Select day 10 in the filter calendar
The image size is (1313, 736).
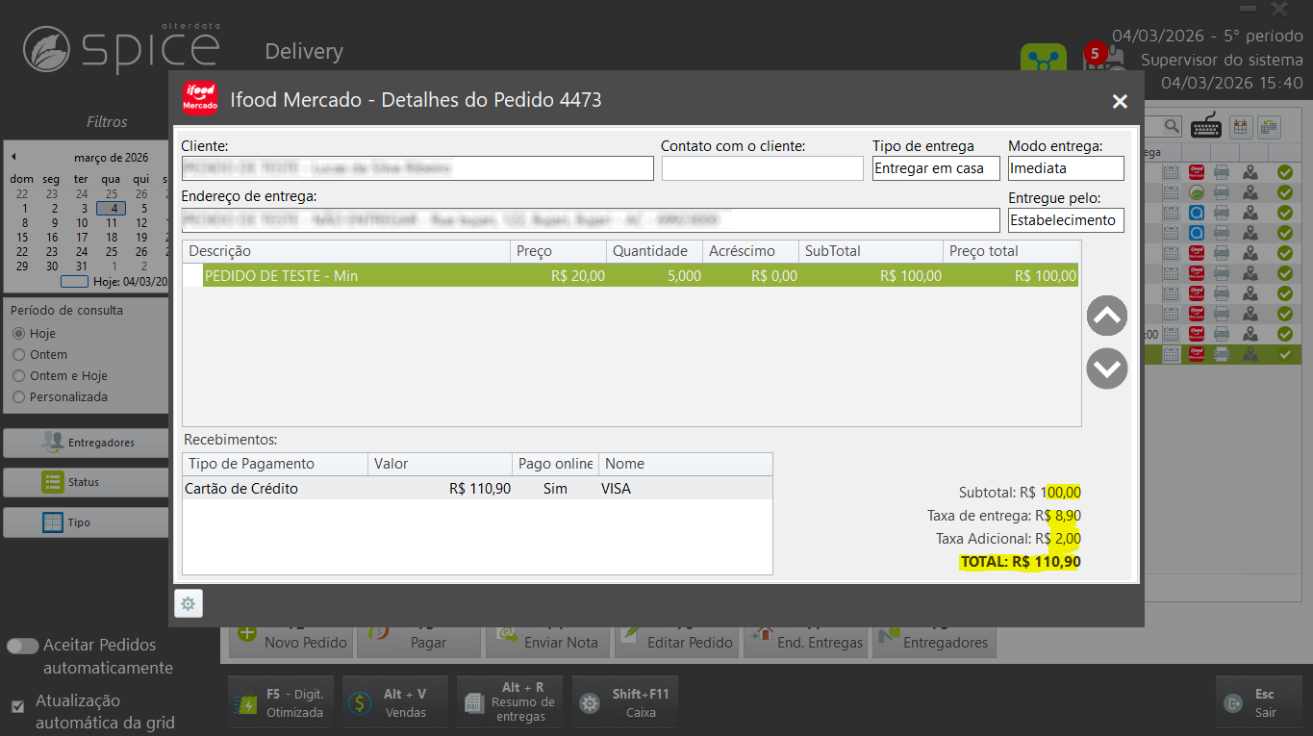click(82, 223)
